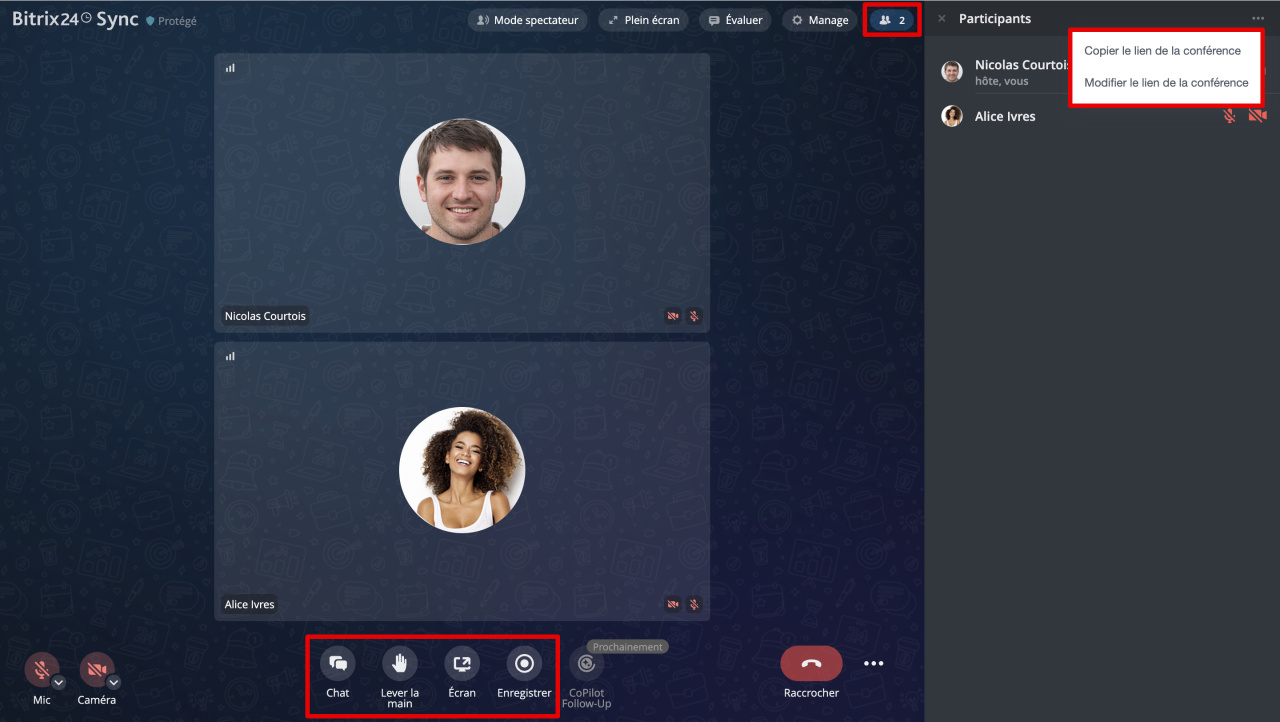This screenshot has width=1280, height=722.
Task: Click the Évaluer button
Action: click(735, 20)
